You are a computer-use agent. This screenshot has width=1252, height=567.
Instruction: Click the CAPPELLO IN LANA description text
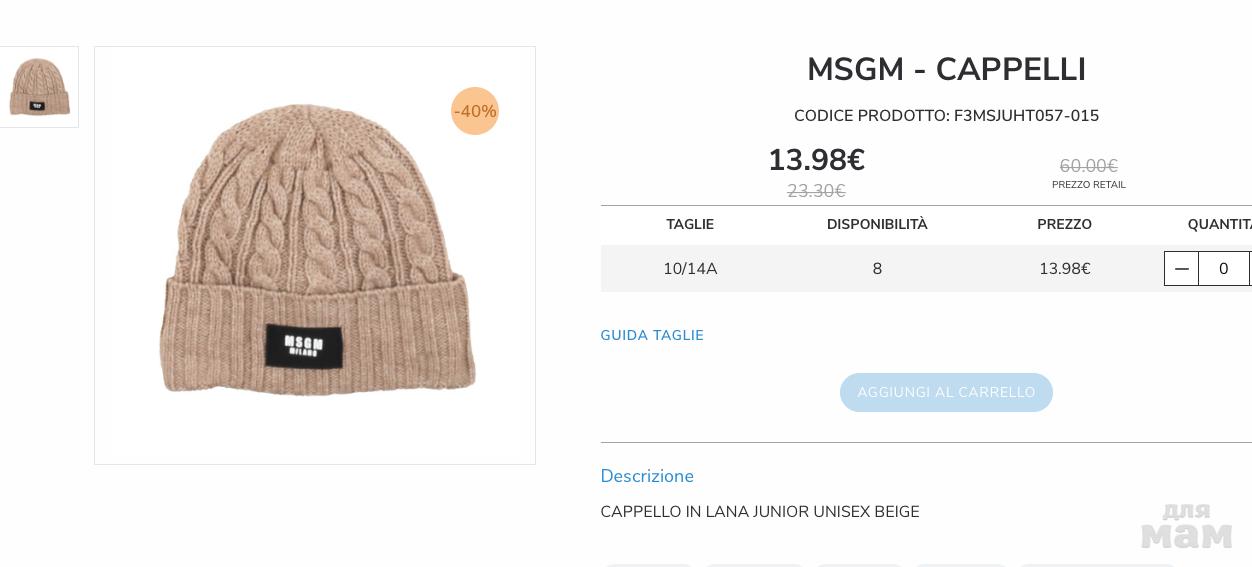(x=759, y=512)
